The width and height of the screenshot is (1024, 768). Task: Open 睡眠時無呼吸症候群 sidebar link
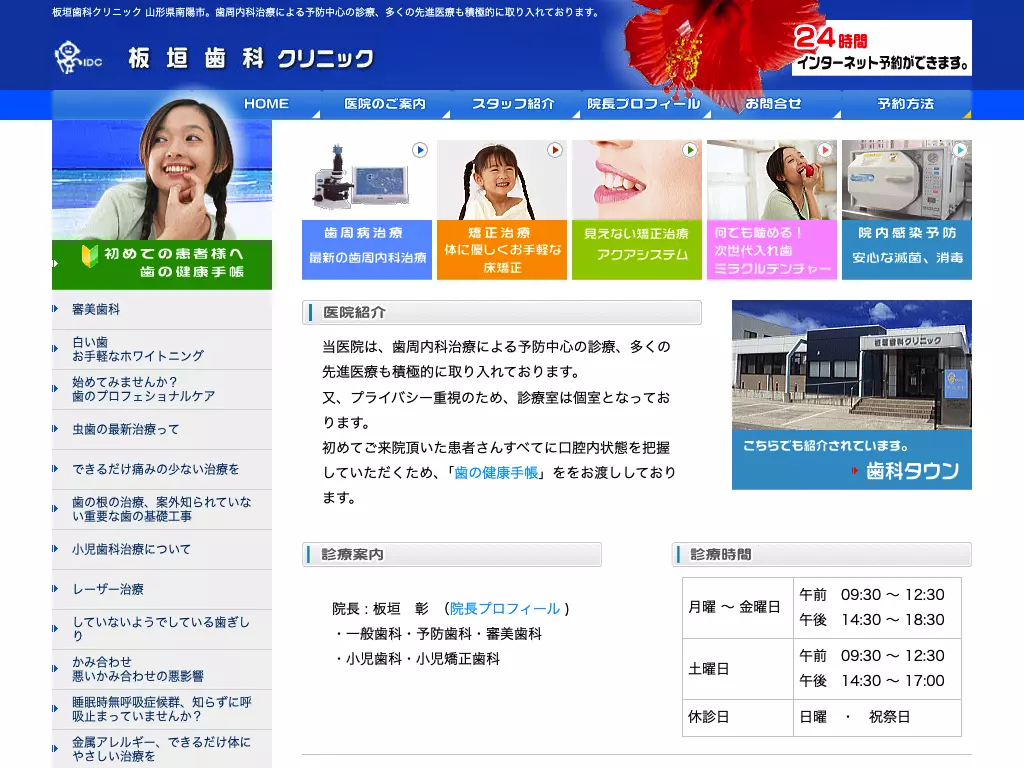click(161, 709)
